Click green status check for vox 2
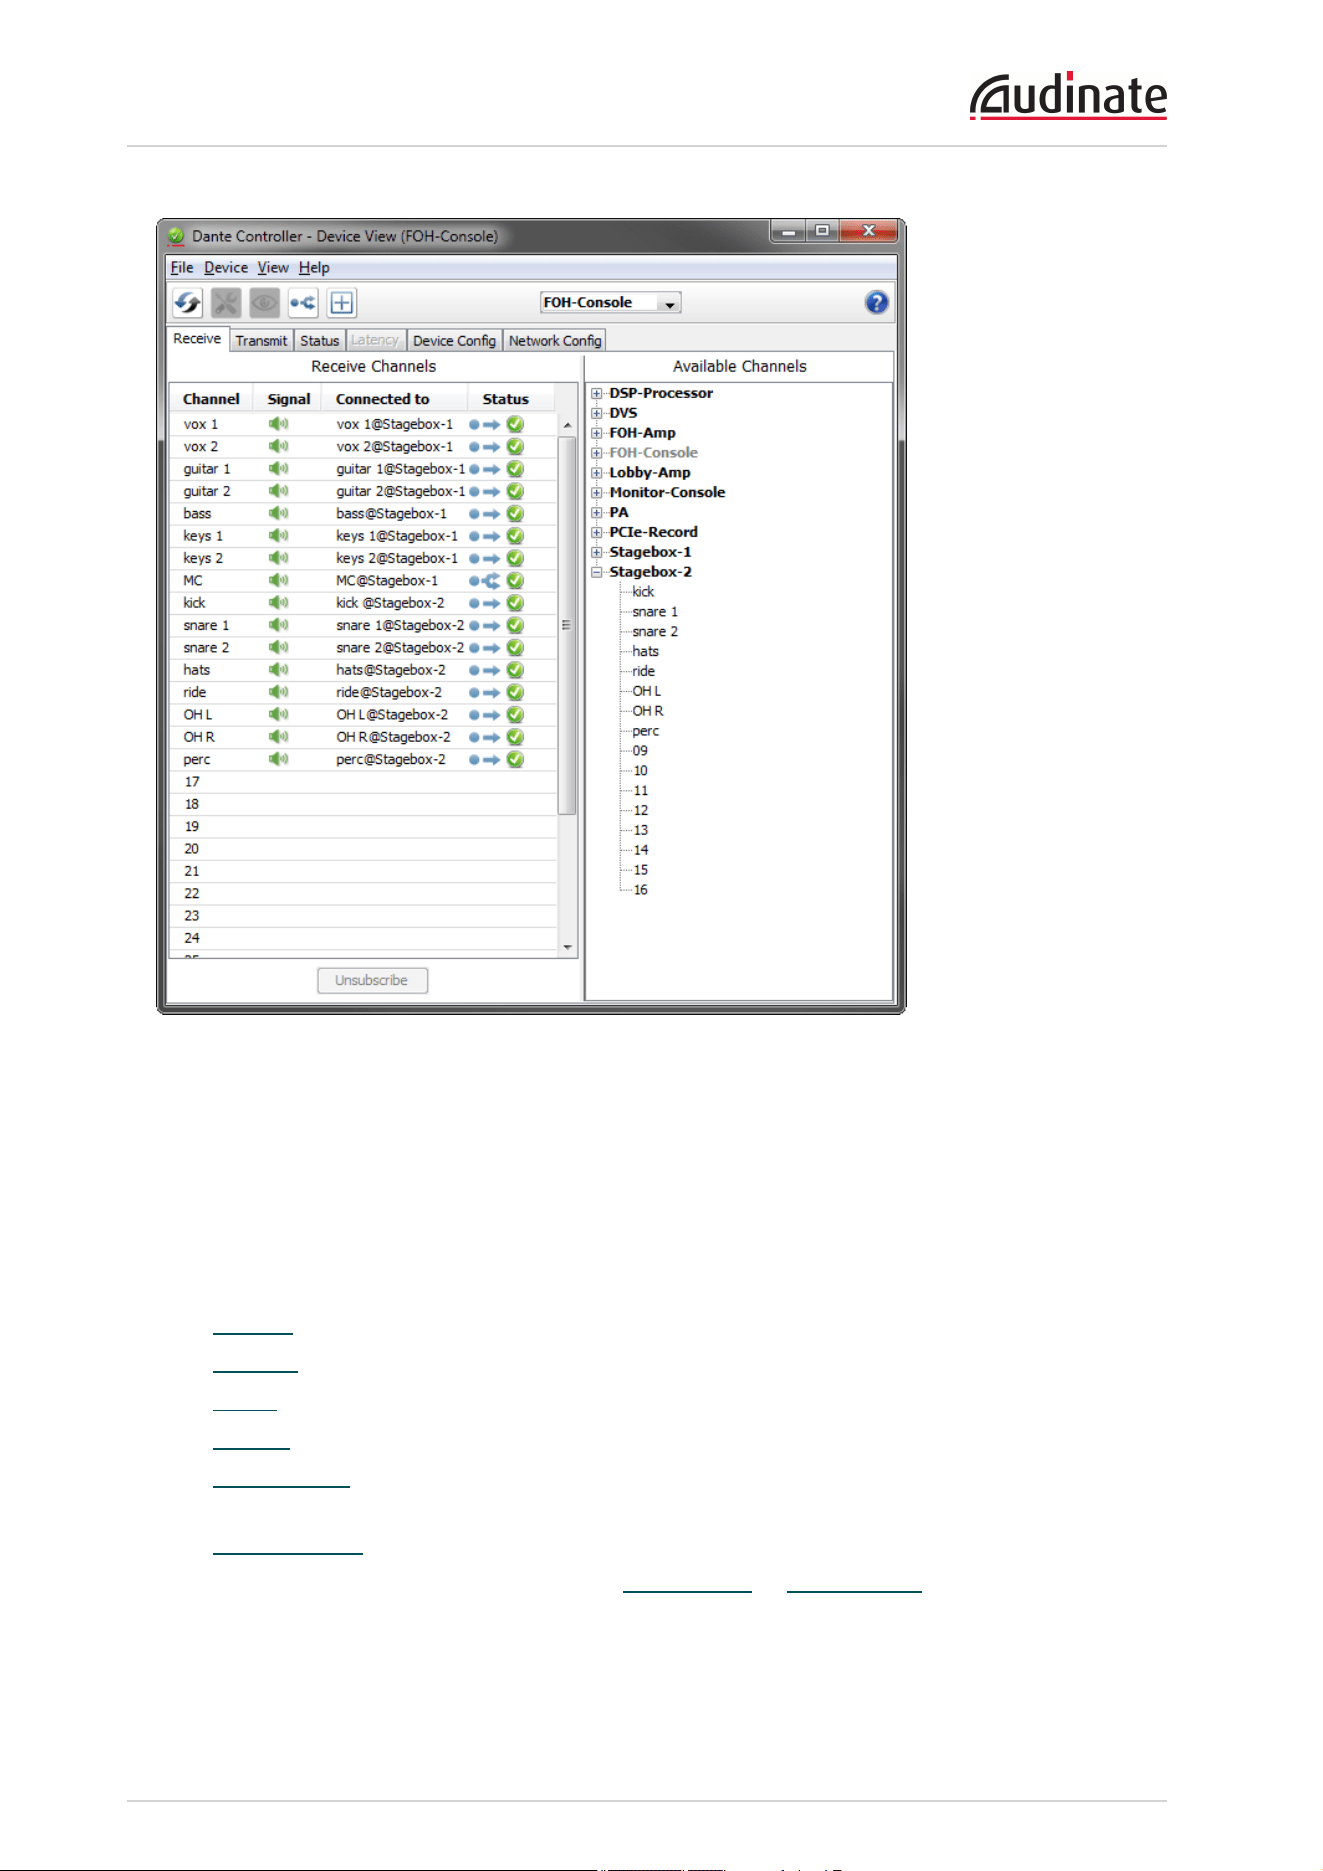 (515, 447)
